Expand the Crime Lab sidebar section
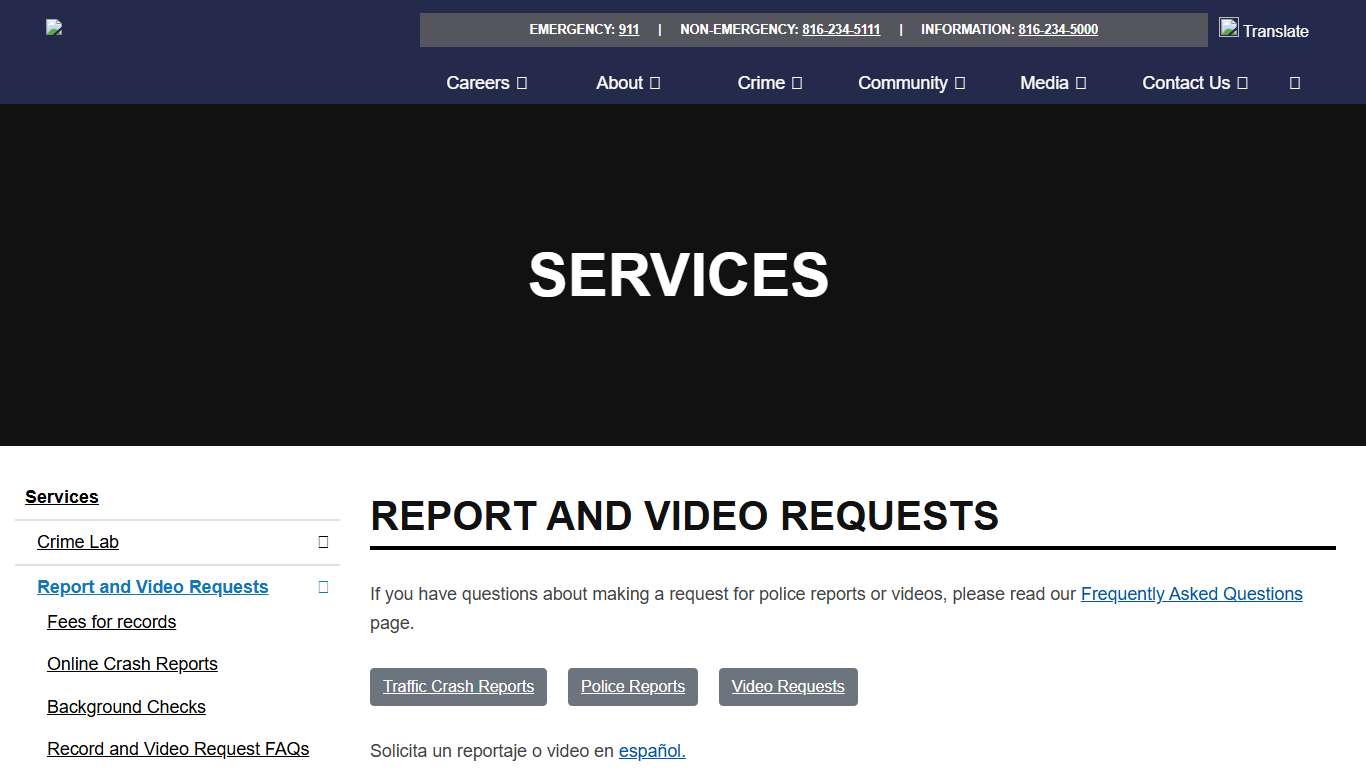The image size is (1366, 768). coord(322,541)
